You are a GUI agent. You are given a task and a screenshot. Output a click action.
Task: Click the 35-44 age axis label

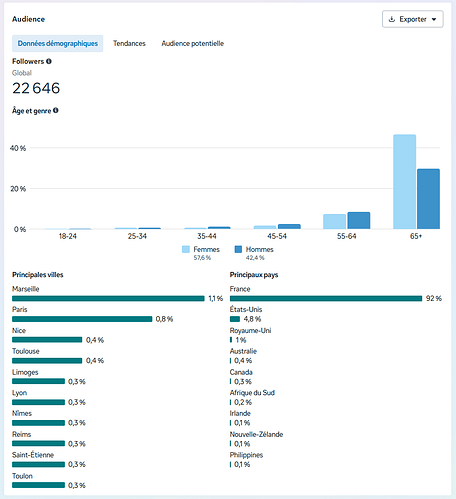point(207,236)
